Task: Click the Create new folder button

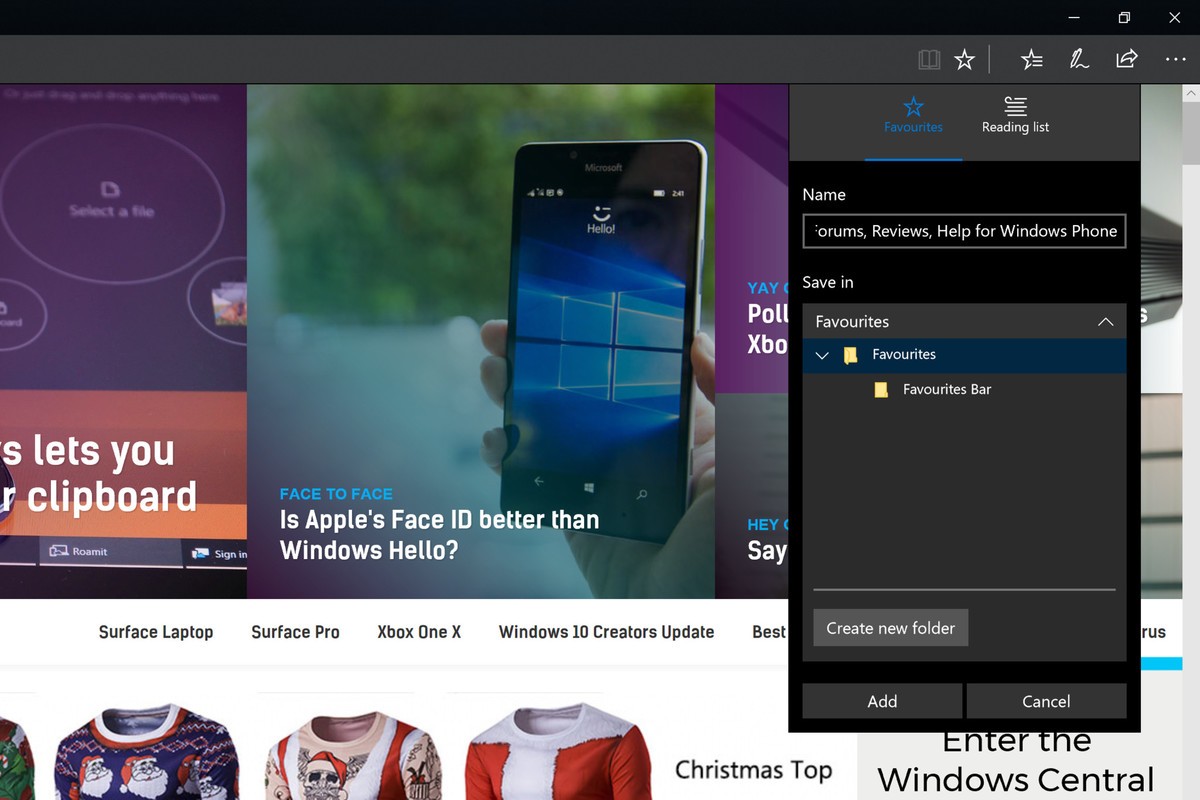Action: tap(890, 628)
